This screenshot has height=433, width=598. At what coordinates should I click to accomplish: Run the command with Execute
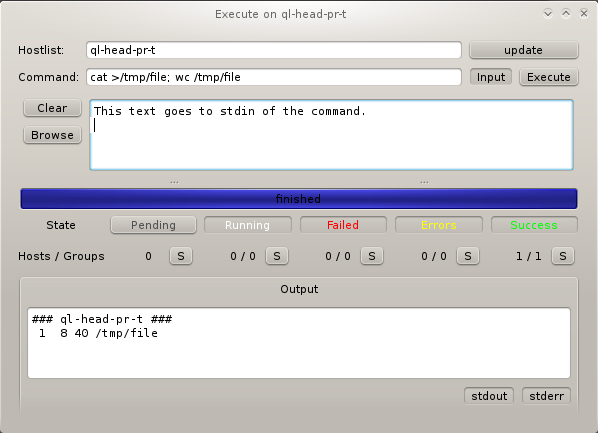coord(548,77)
